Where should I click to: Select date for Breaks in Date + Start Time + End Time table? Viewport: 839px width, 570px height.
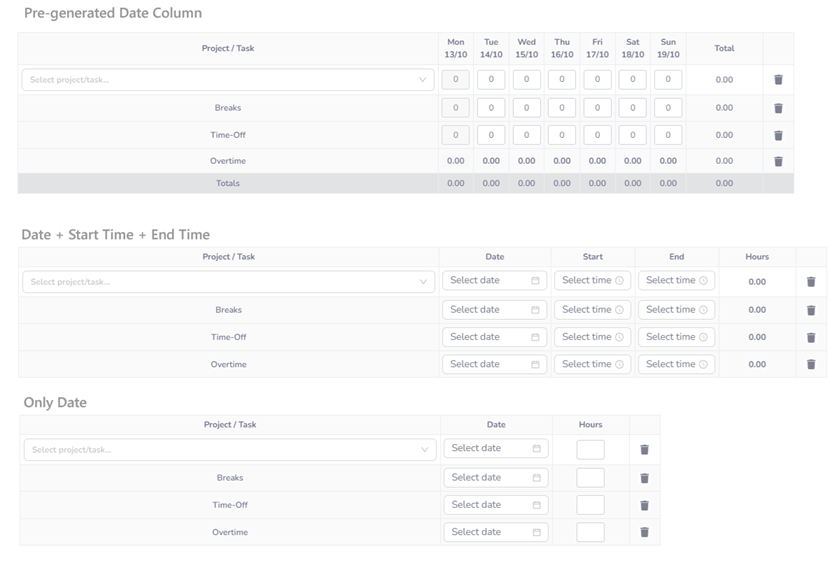click(494, 310)
